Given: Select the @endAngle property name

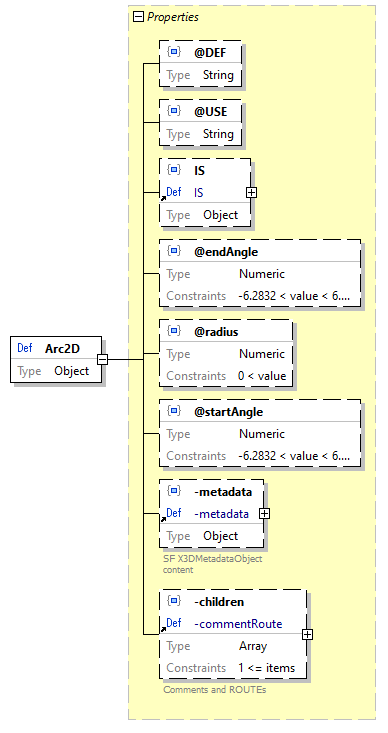Looking at the screenshot, I should click(226, 252).
